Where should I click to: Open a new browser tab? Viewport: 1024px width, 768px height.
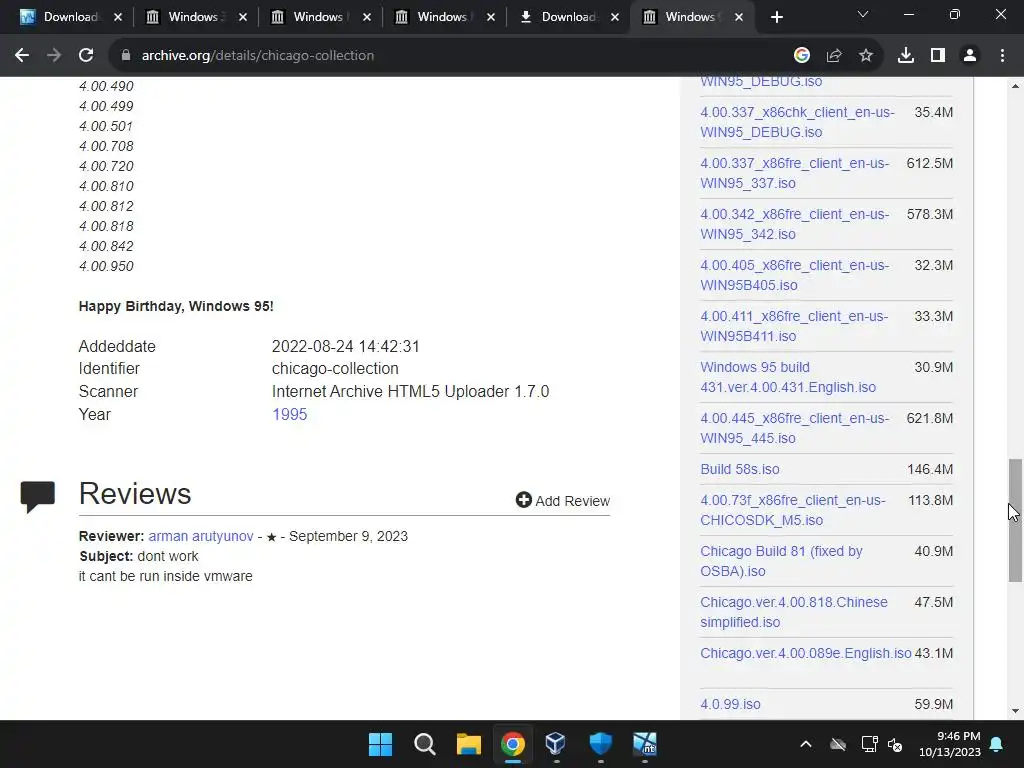(x=776, y=17)
